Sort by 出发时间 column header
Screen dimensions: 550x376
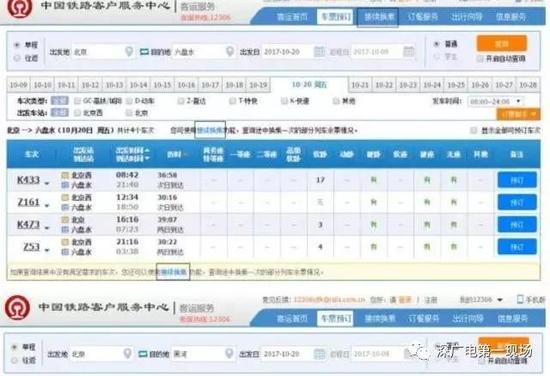tap(132, 150)
